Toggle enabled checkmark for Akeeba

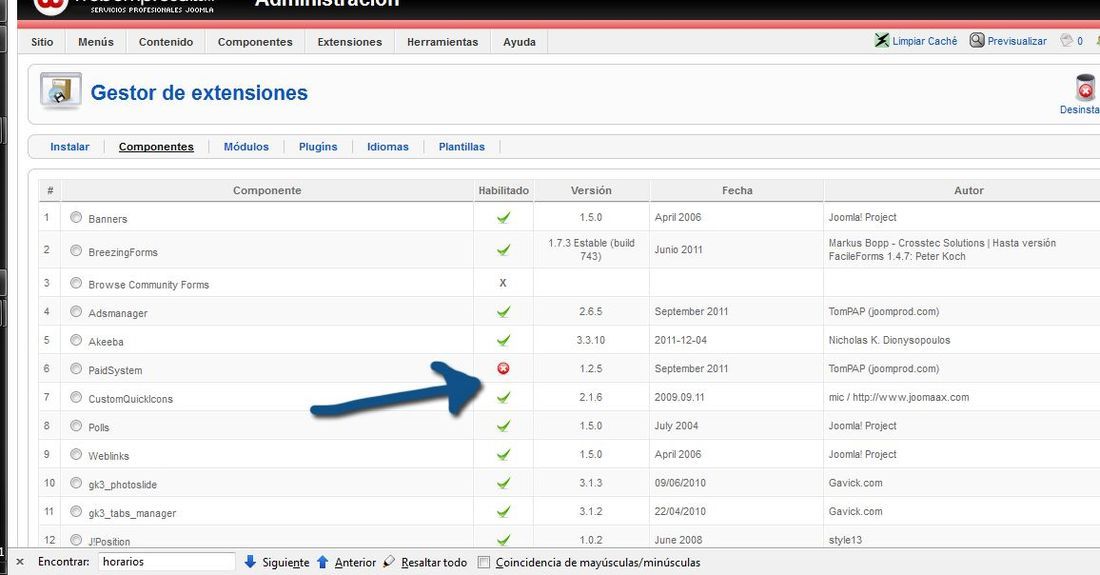point(503,340)
